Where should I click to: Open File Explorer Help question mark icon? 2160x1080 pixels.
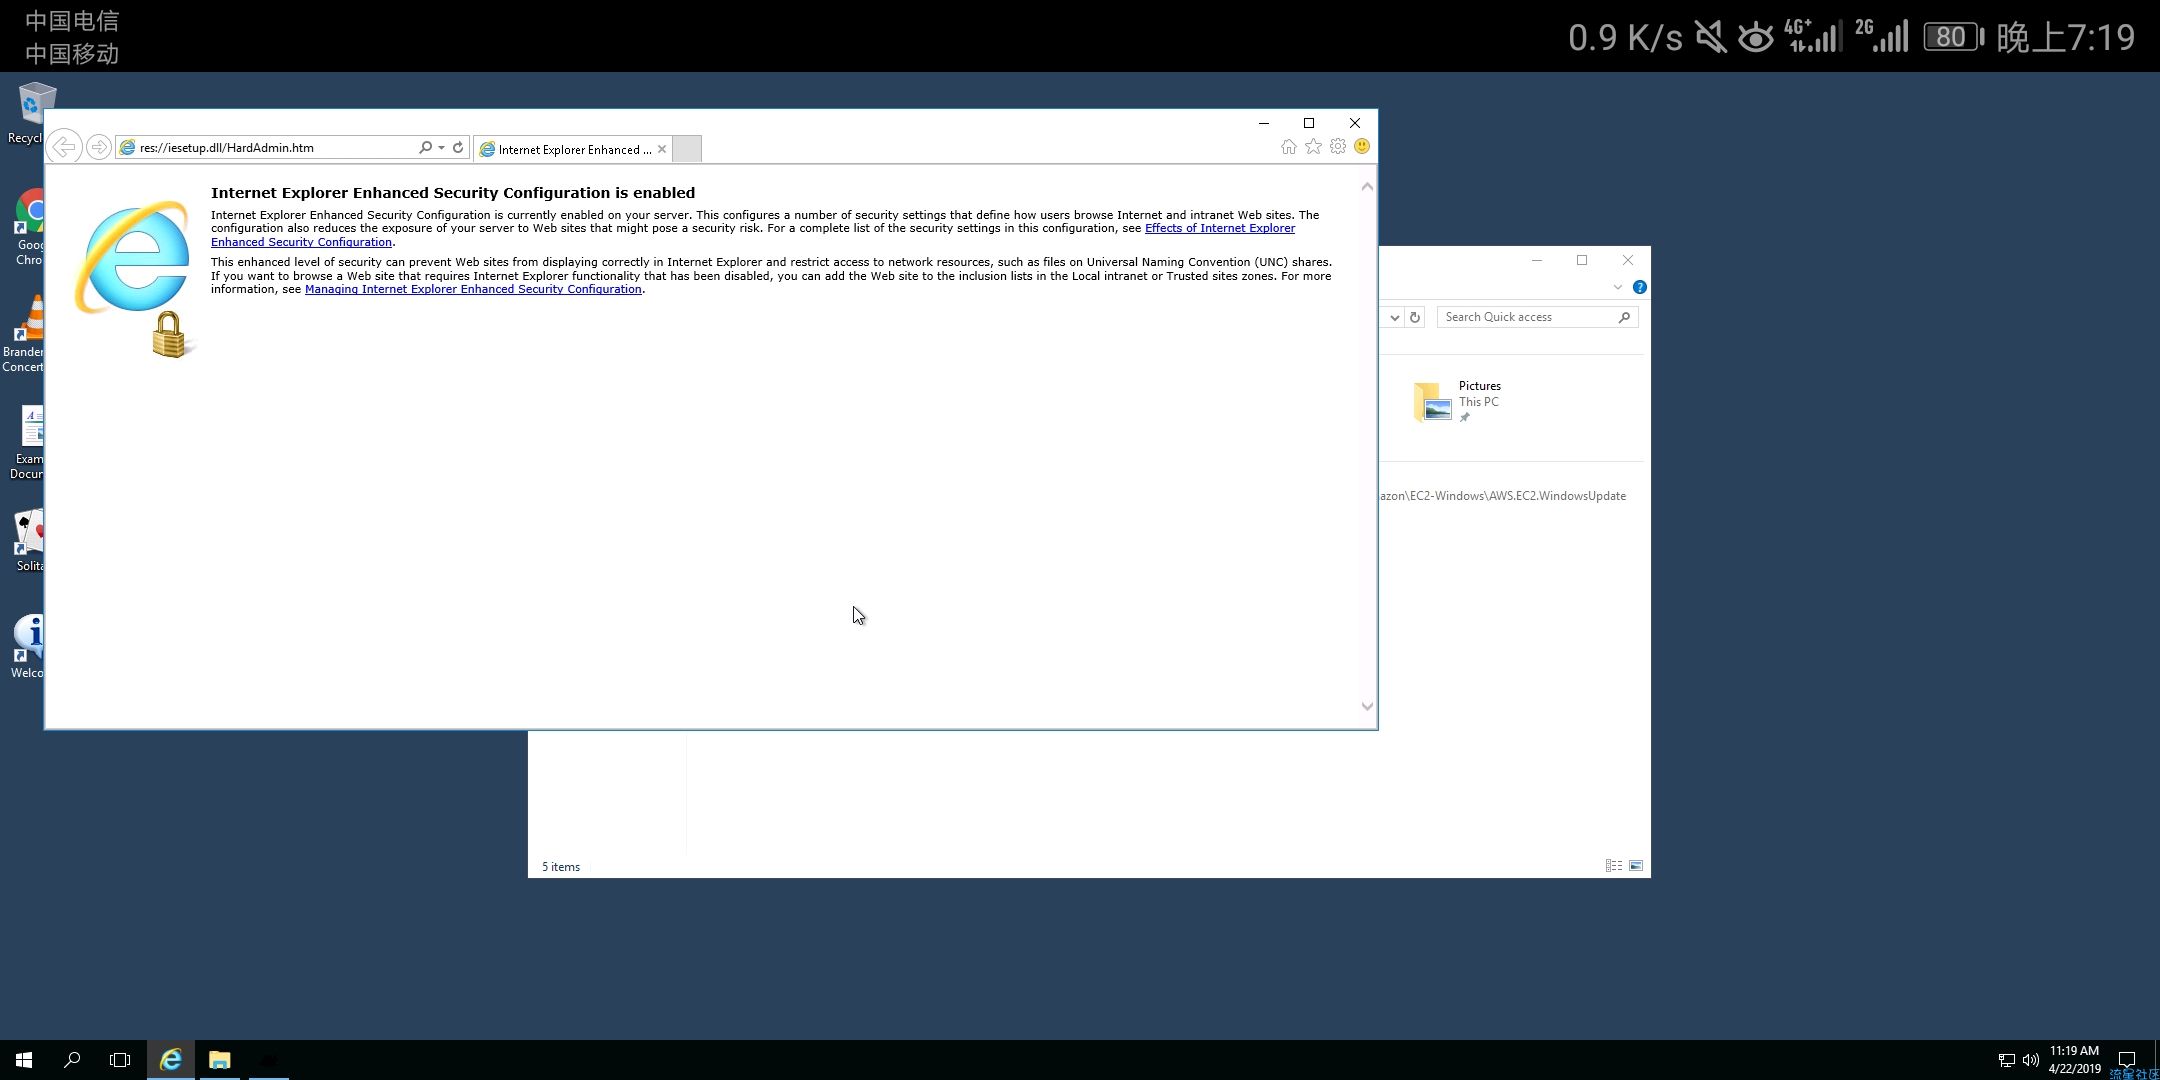tap(1640, 287)
